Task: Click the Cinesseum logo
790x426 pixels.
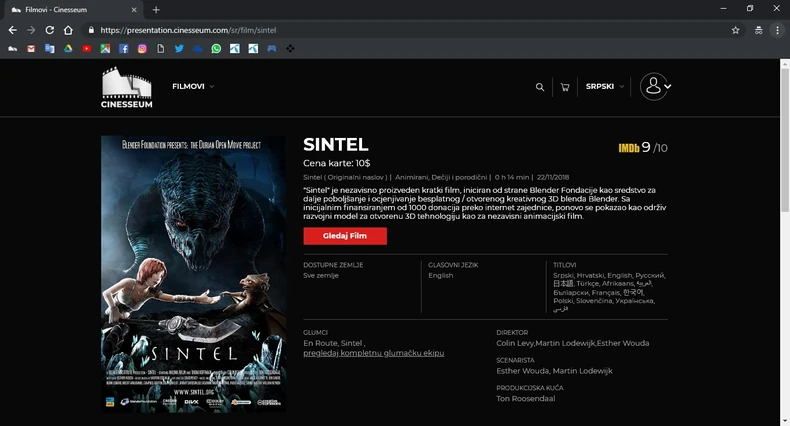Action: pyautogui.click(x=126, y=88)
